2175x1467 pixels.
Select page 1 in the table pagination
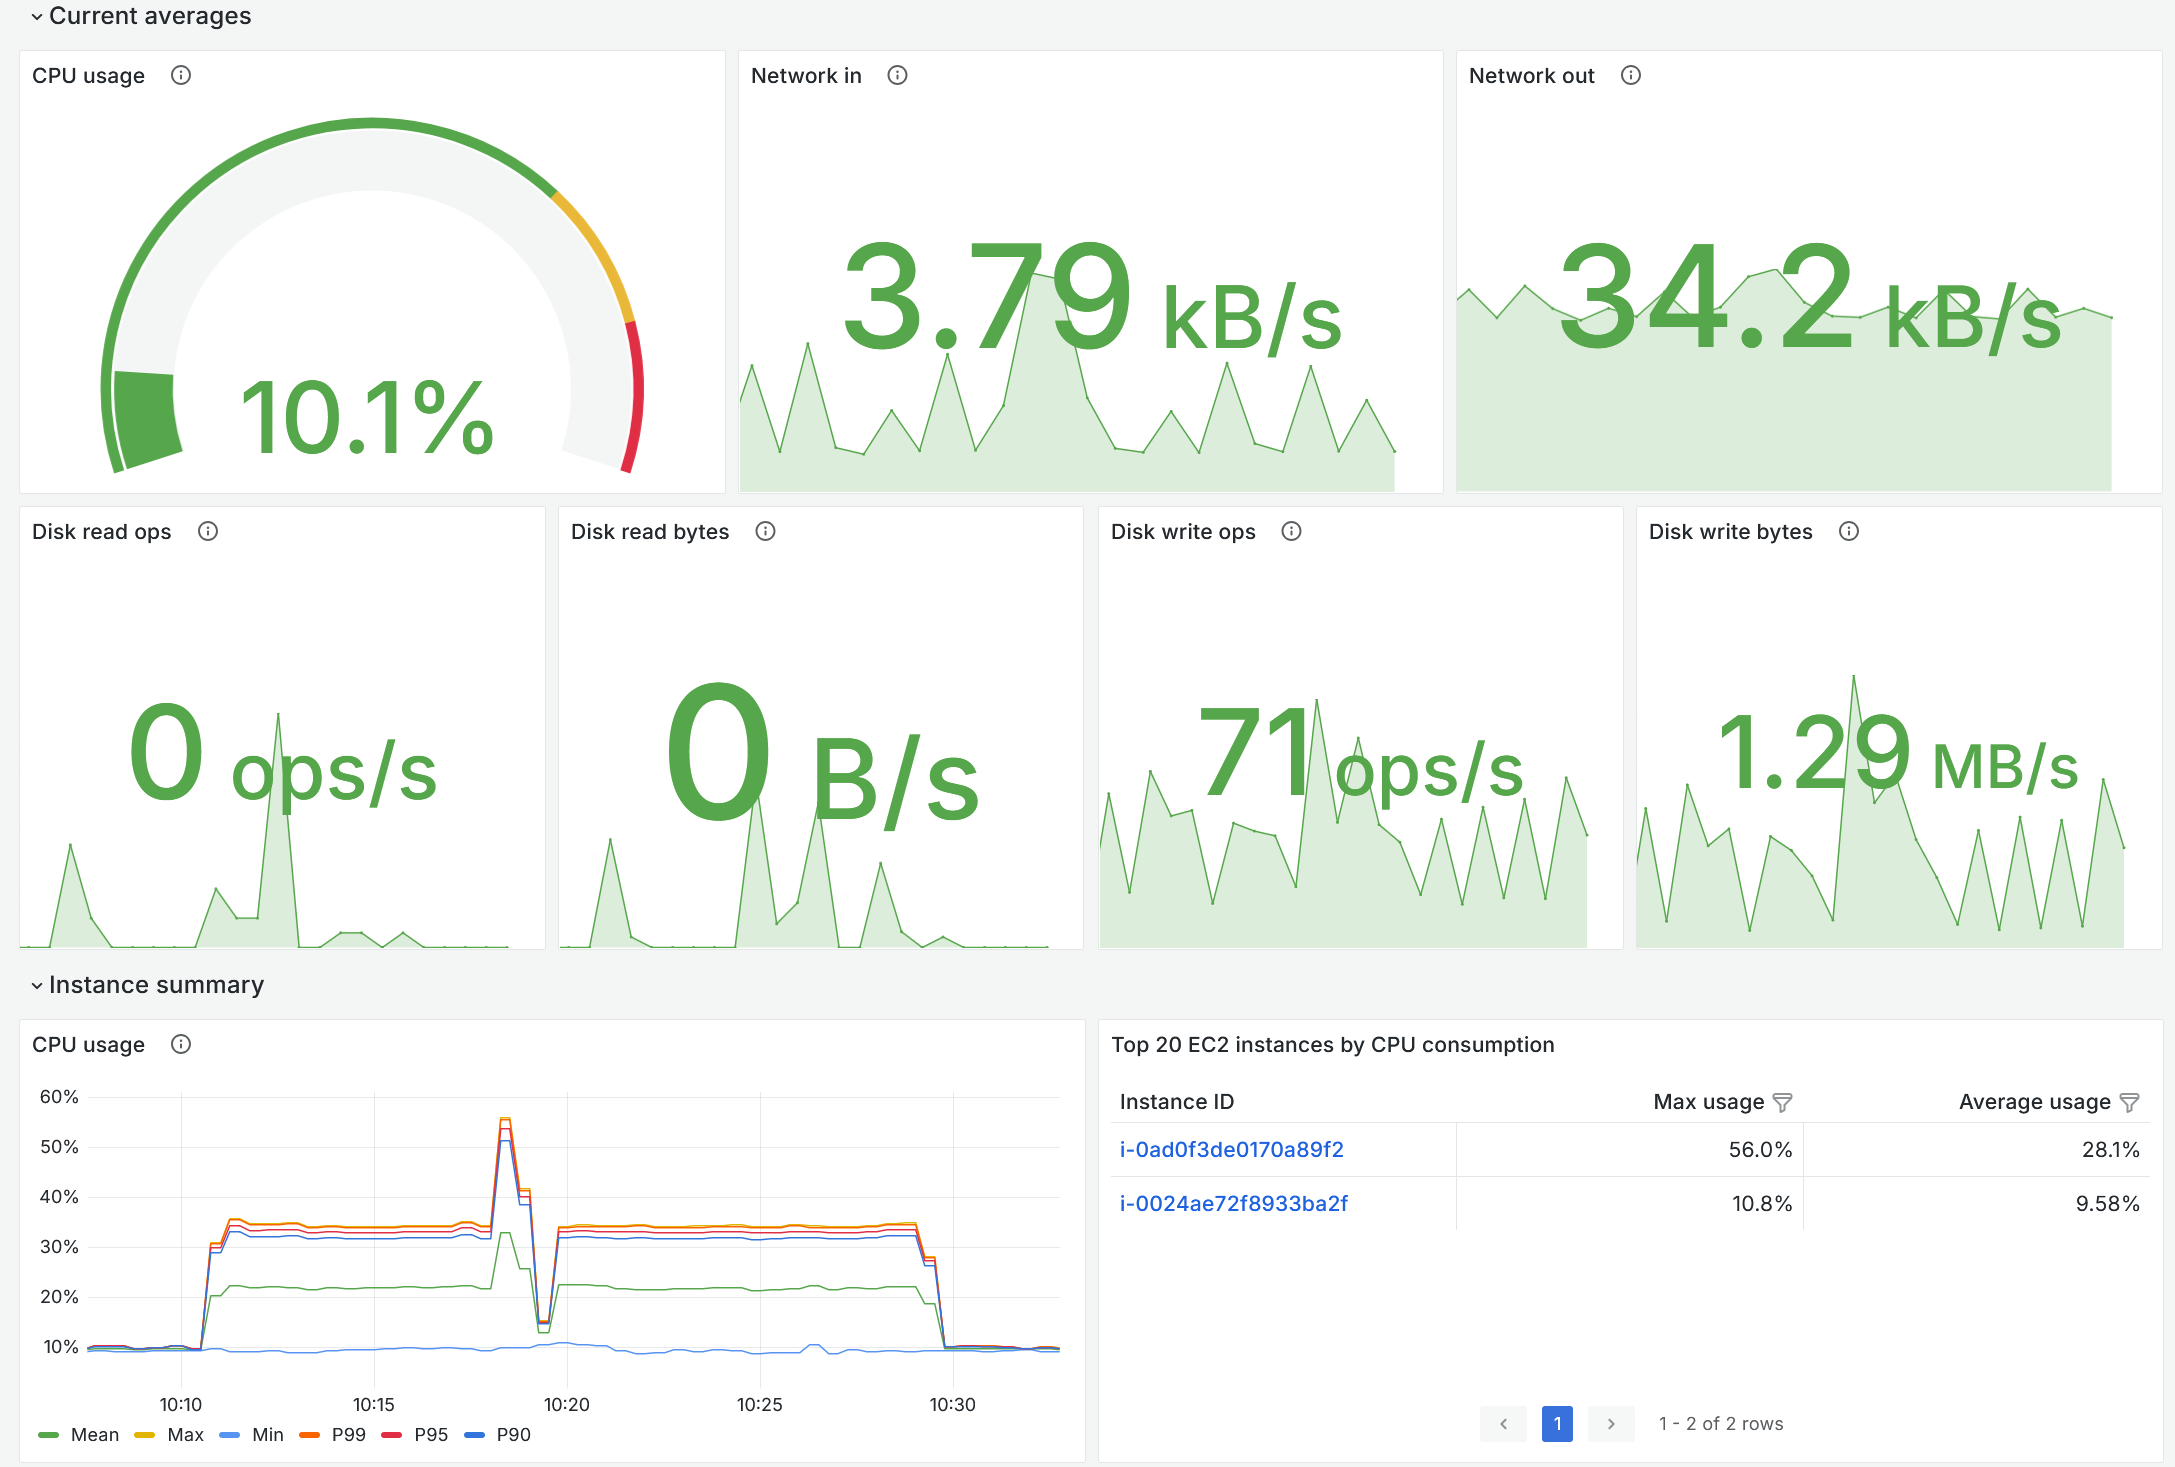[1557, 1423]
